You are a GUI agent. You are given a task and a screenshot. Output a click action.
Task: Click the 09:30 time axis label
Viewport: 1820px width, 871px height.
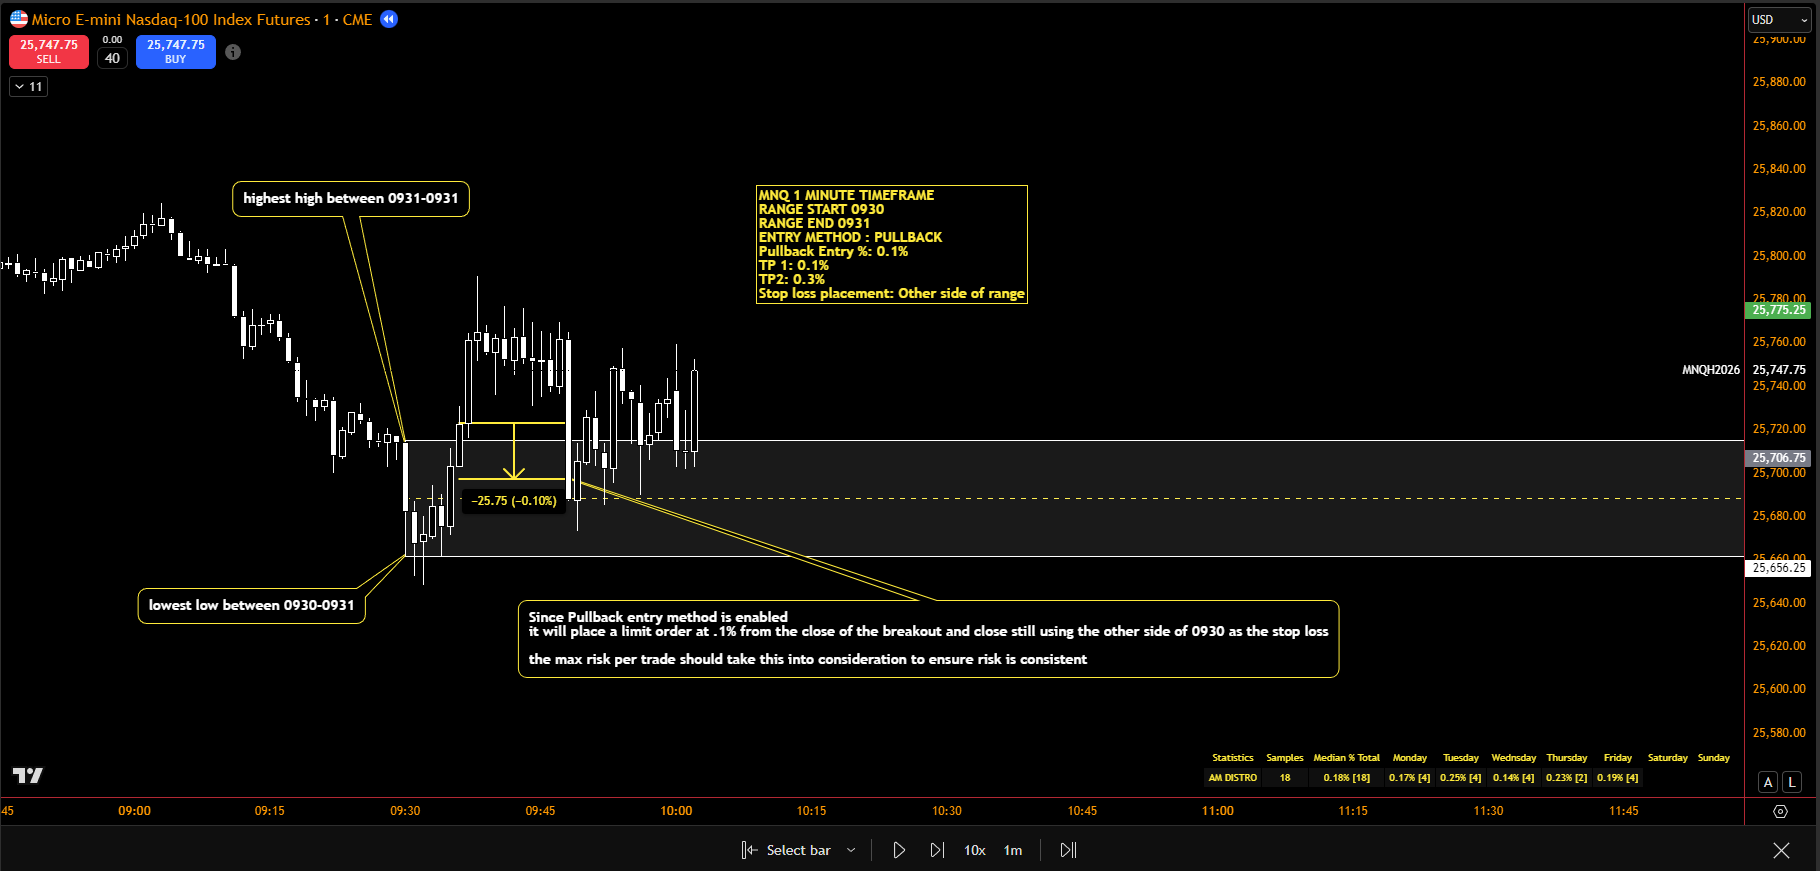[x=405, y=811]
